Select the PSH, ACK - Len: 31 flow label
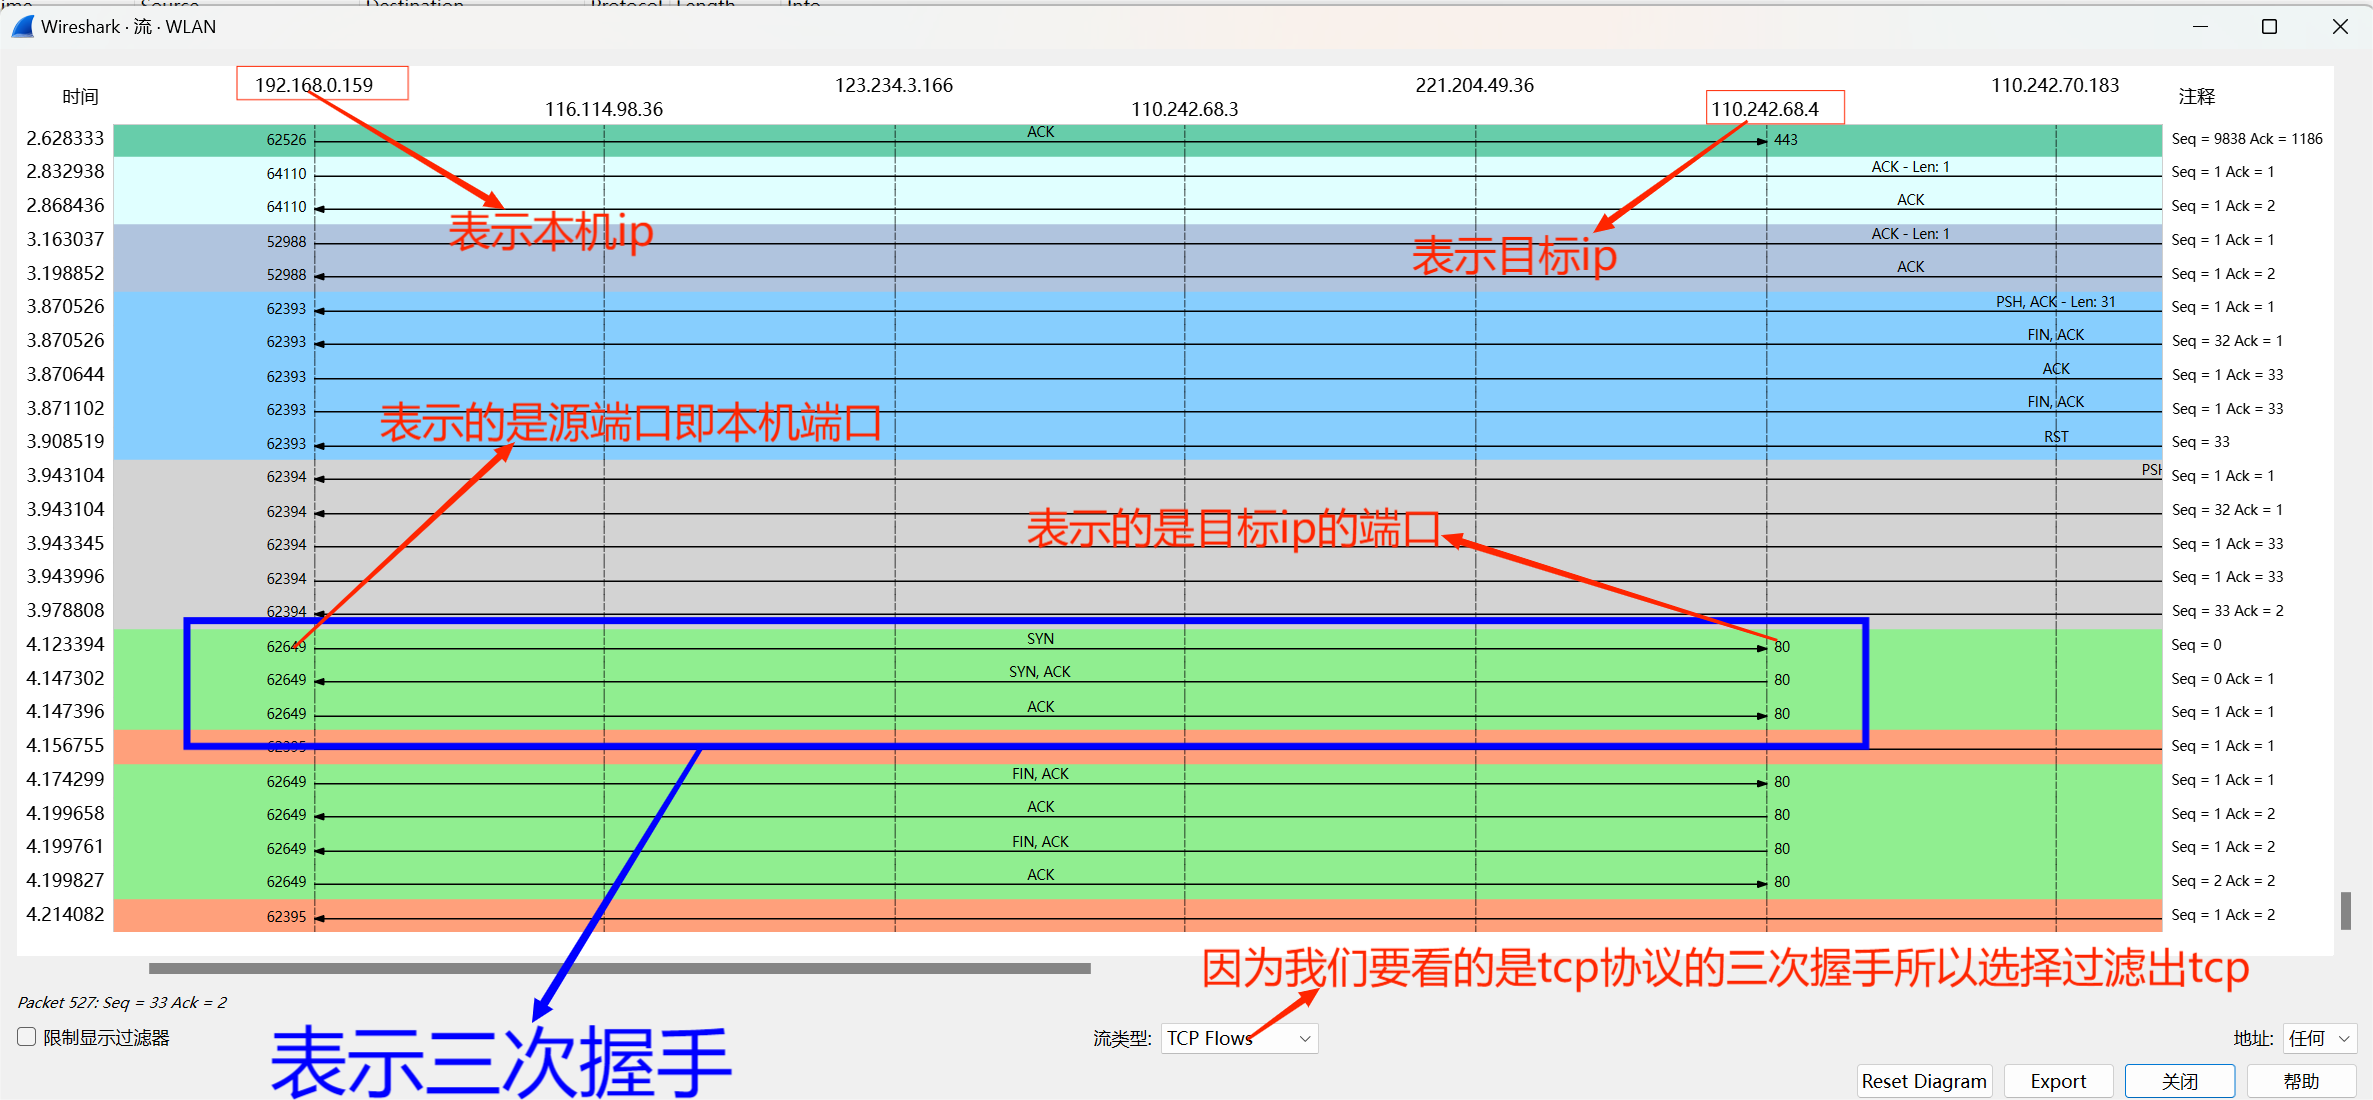Image resolution: width=2373 pixels, height=1100 pixels. click(x=2055, y=302)
